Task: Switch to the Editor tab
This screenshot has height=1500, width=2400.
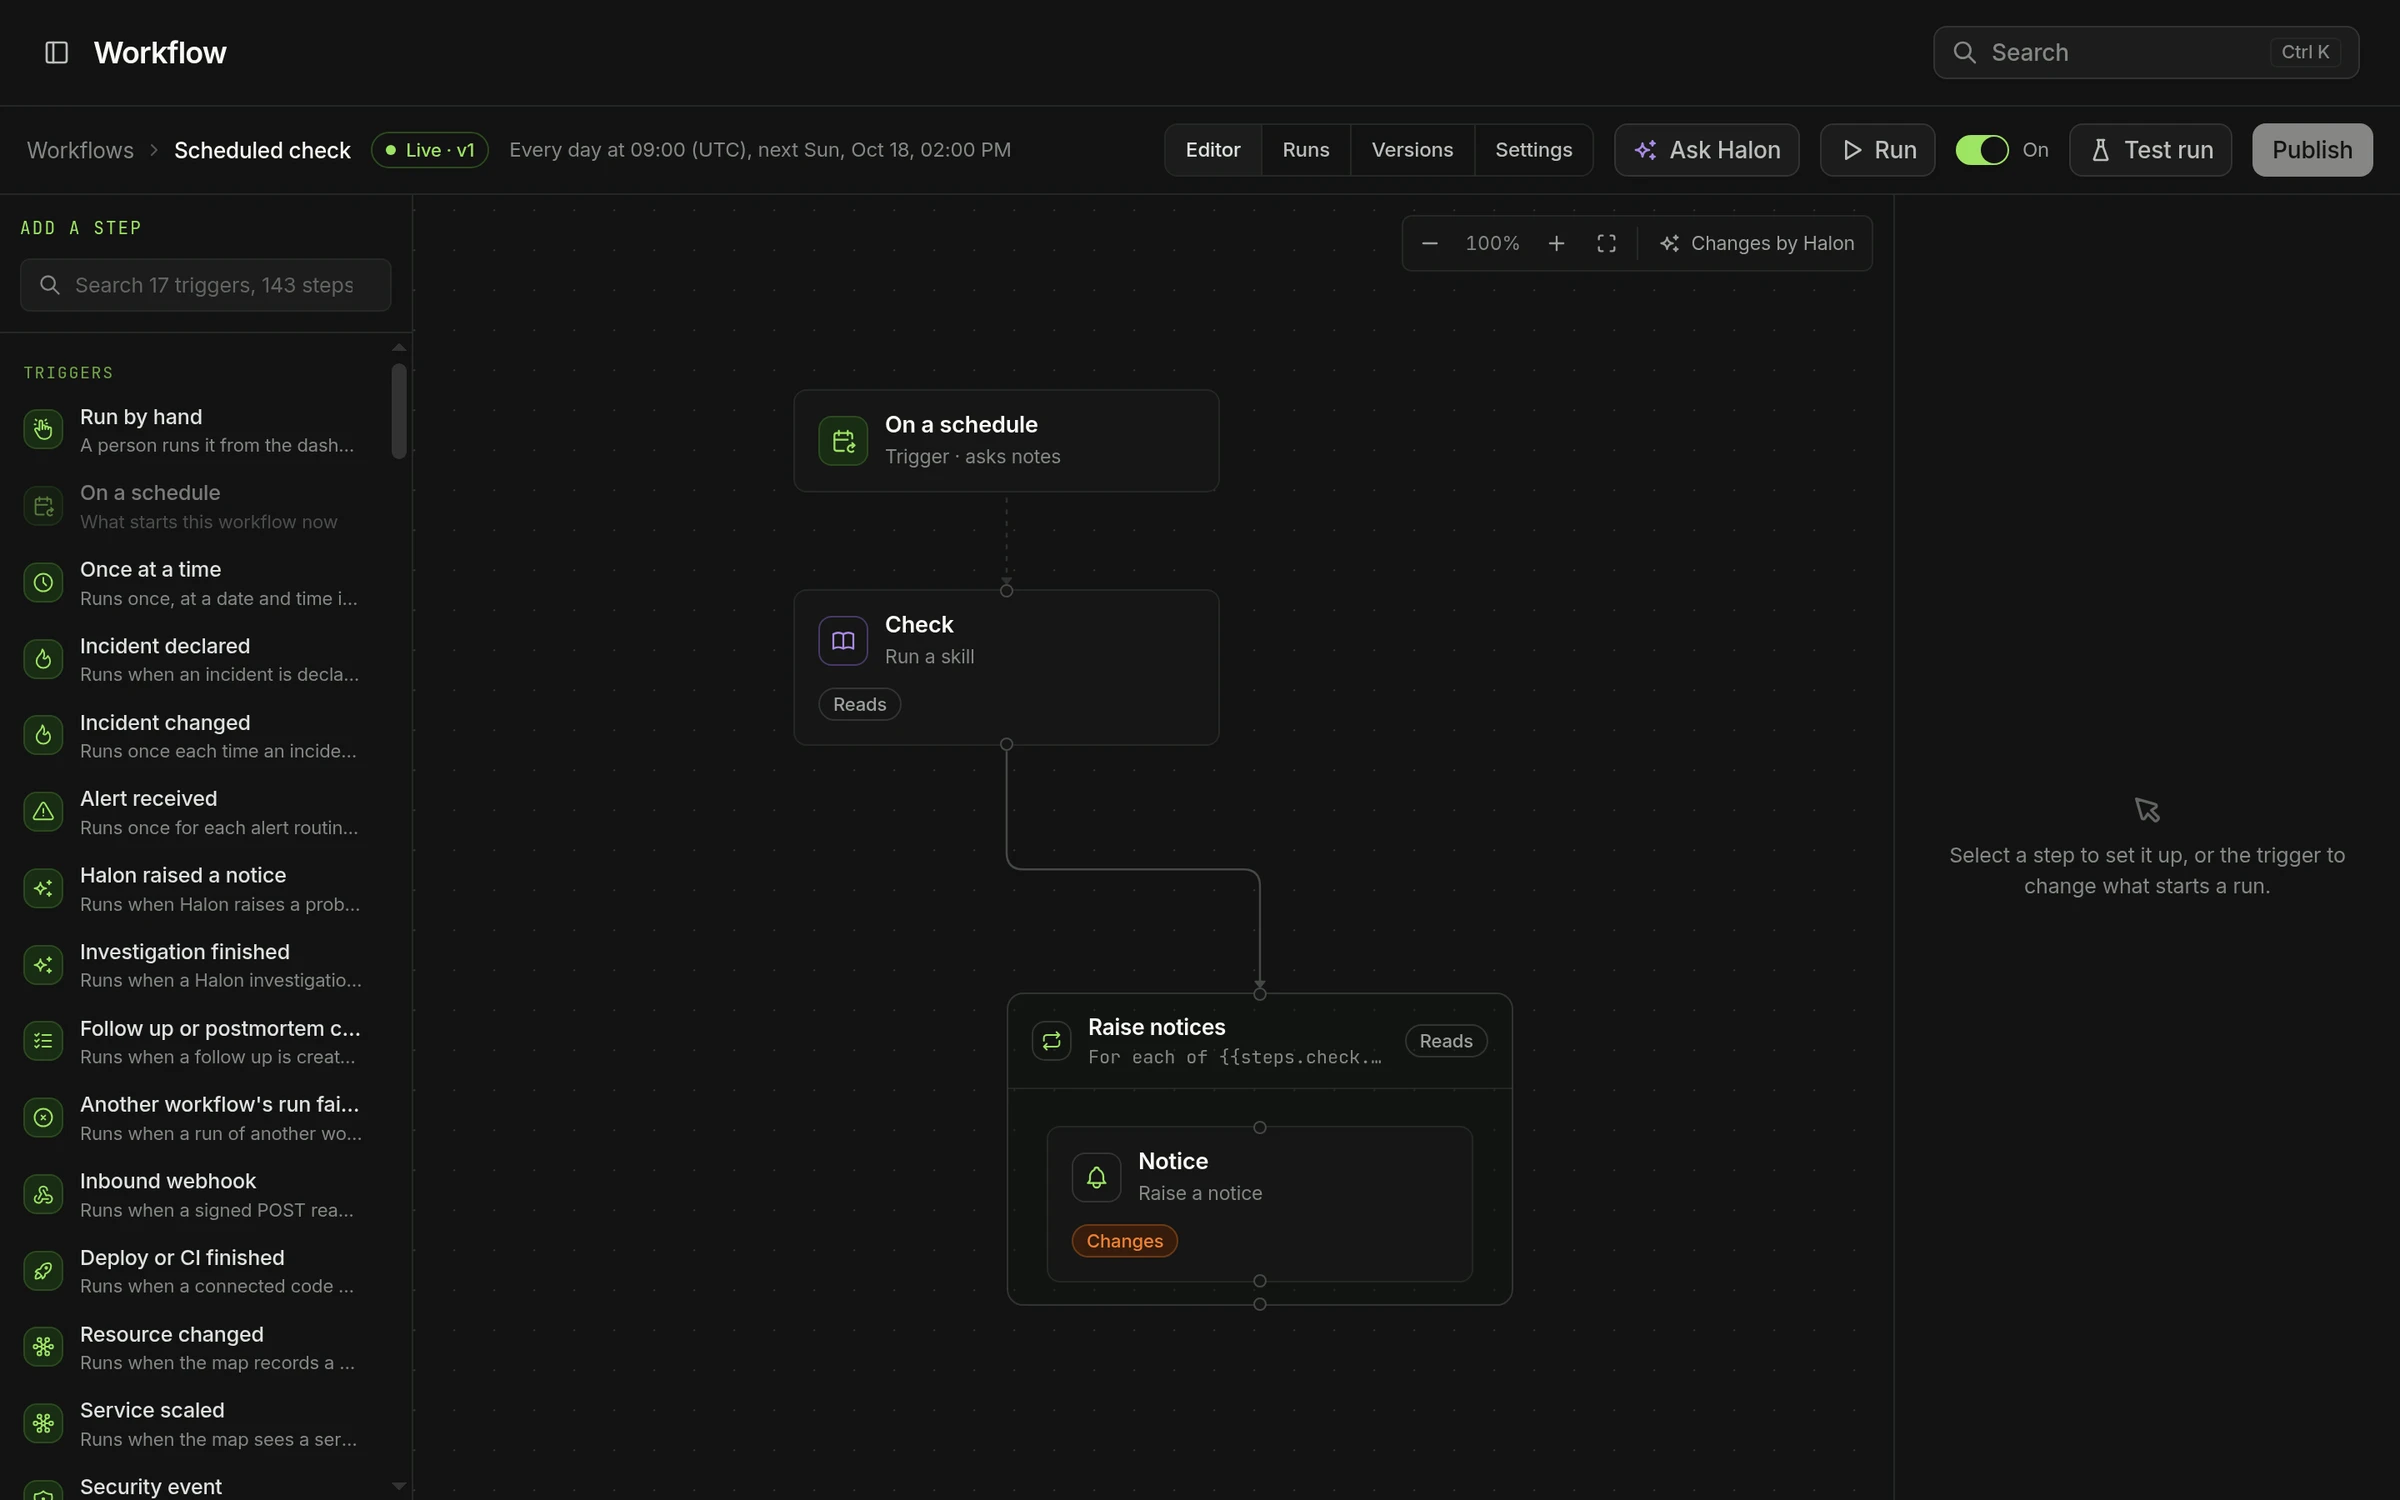Action: click(x=1212, y=150)
